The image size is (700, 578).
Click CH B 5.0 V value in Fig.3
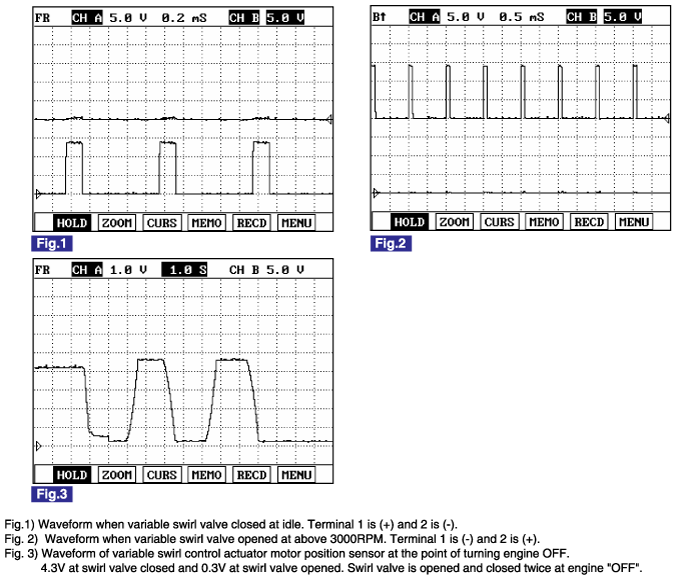click(x=285, y=270)
